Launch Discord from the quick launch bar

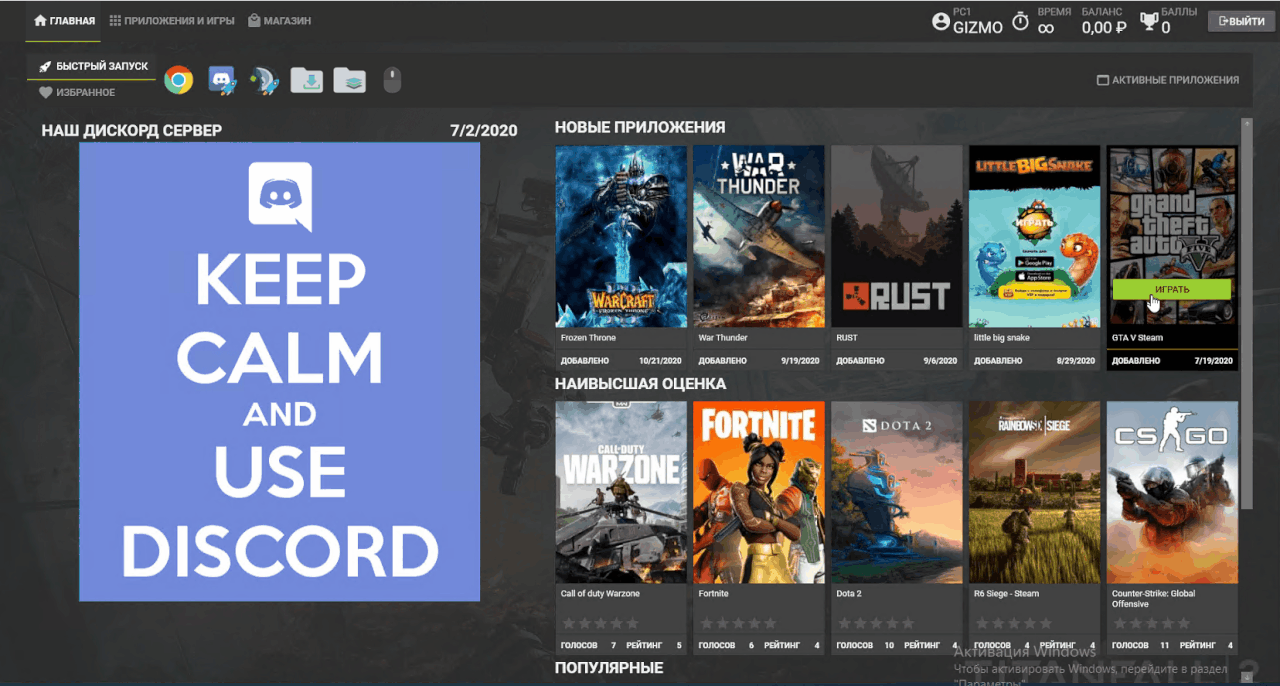pos(221,80)
